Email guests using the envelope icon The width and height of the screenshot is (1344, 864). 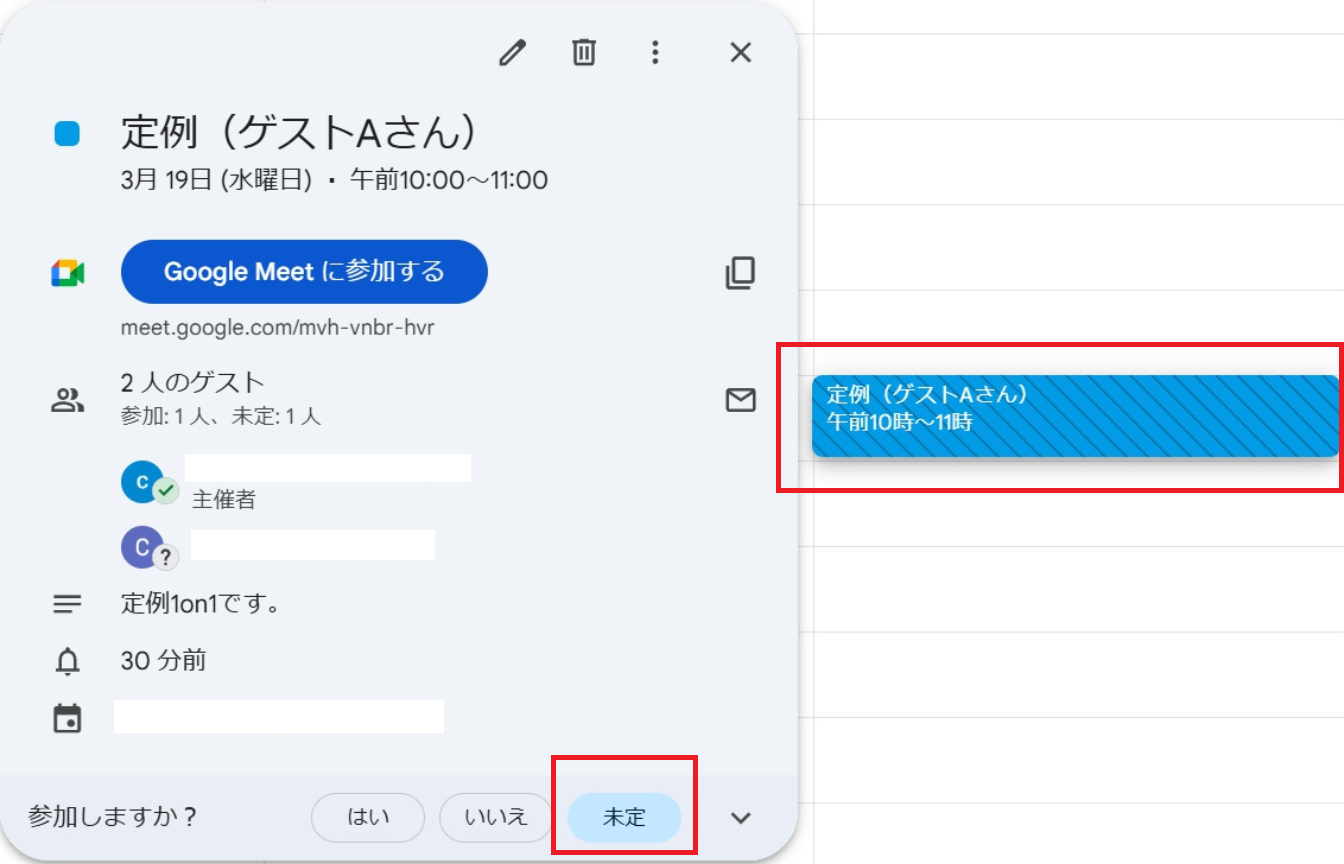click(x=740, y=401)
